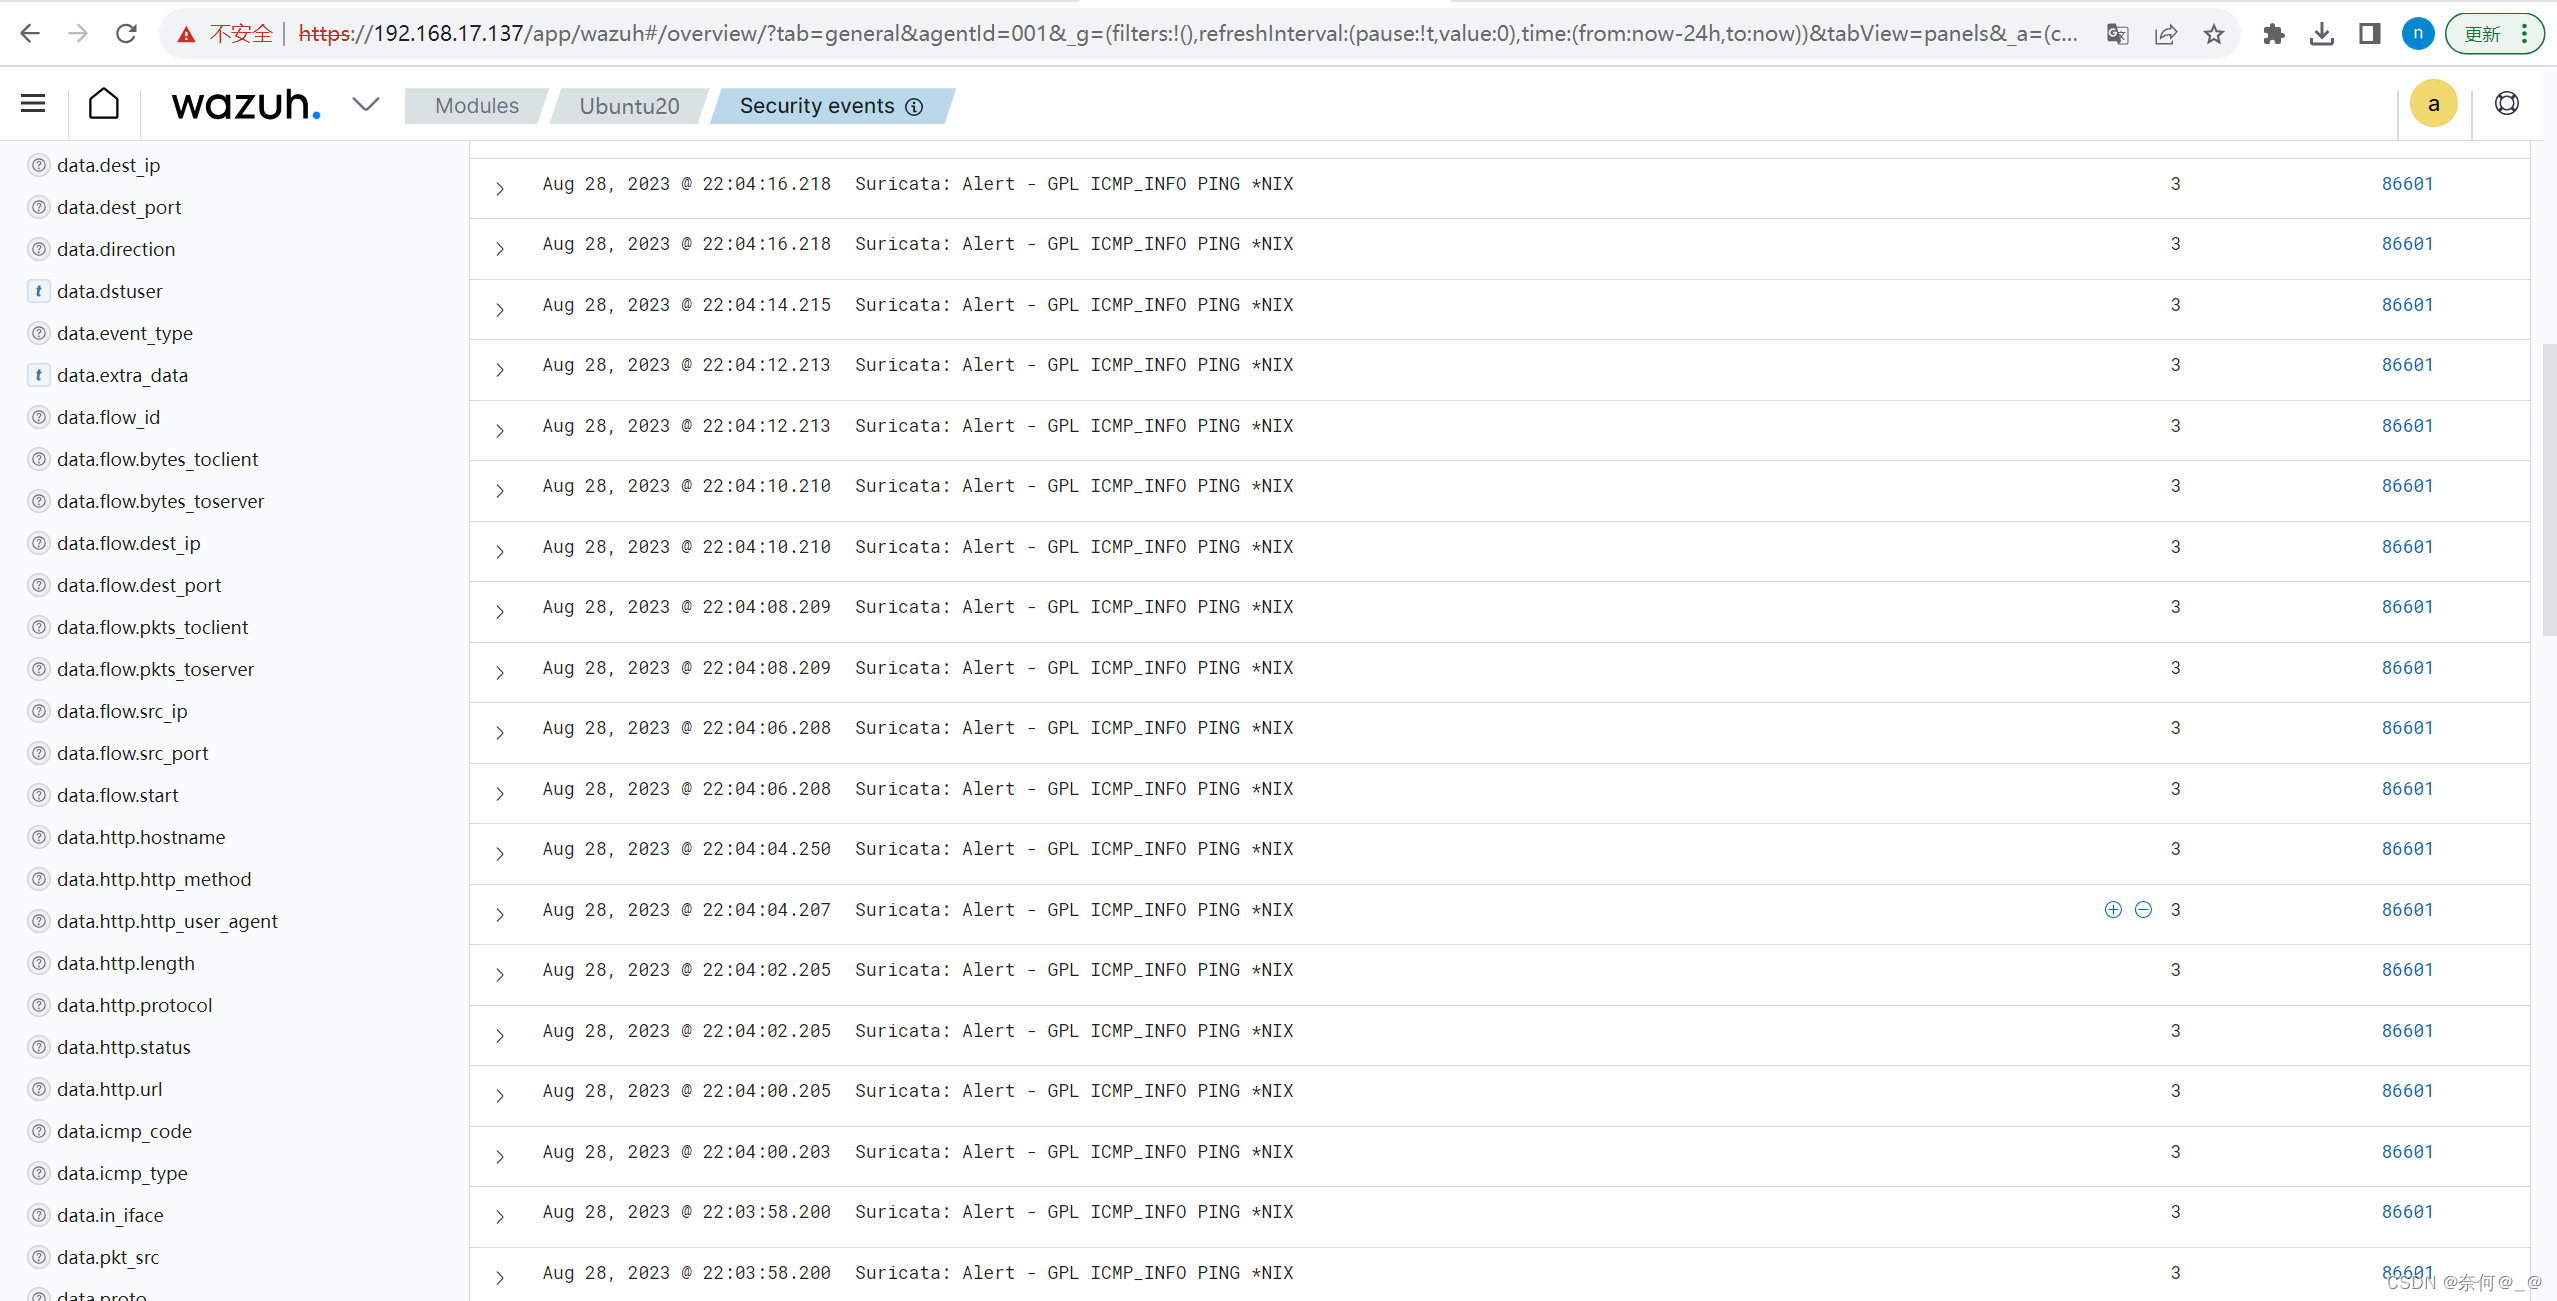Open the Modules breadcrumb tab
This screenshot has width=2557, height=1301.
coord(477,106)
